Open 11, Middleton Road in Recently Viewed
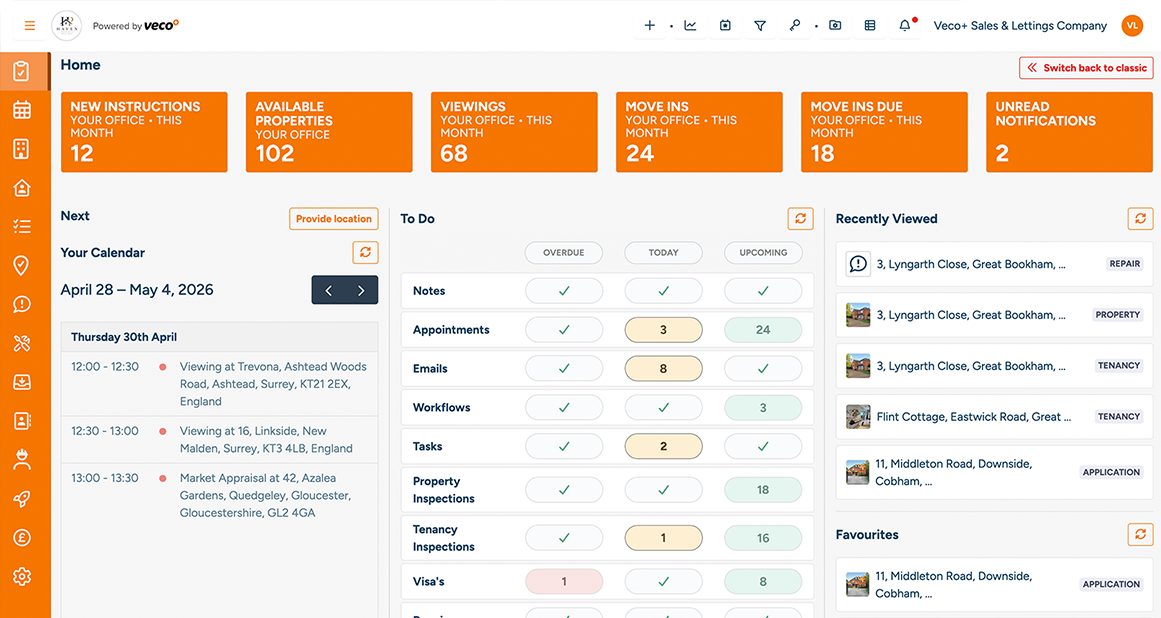 pos(994,472)
